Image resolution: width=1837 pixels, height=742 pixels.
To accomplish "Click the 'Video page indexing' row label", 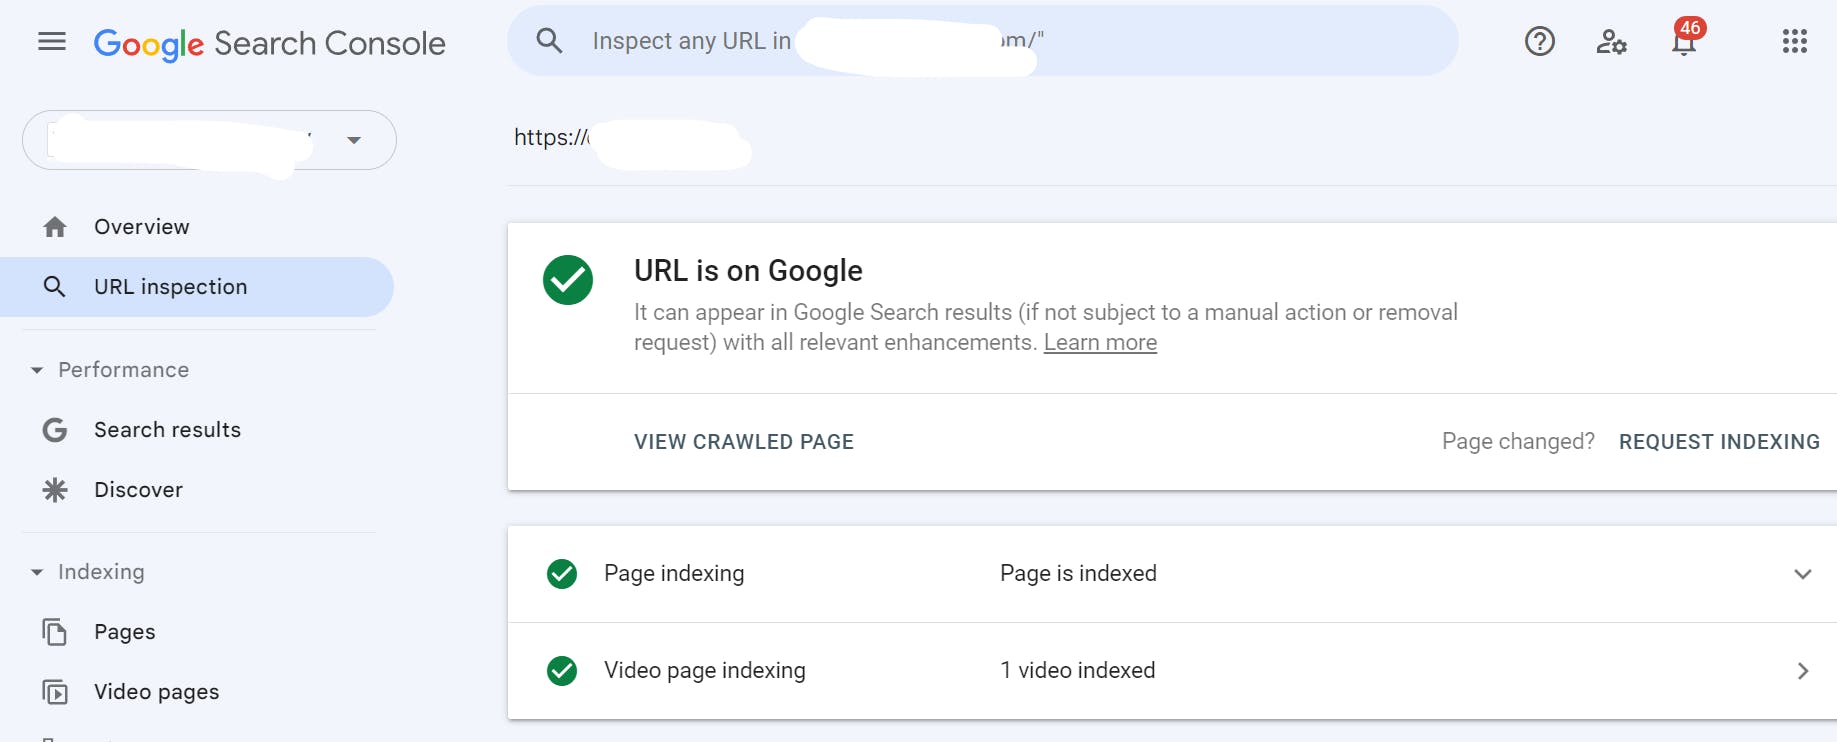I will pyautogui.click(x=705, y=671).
